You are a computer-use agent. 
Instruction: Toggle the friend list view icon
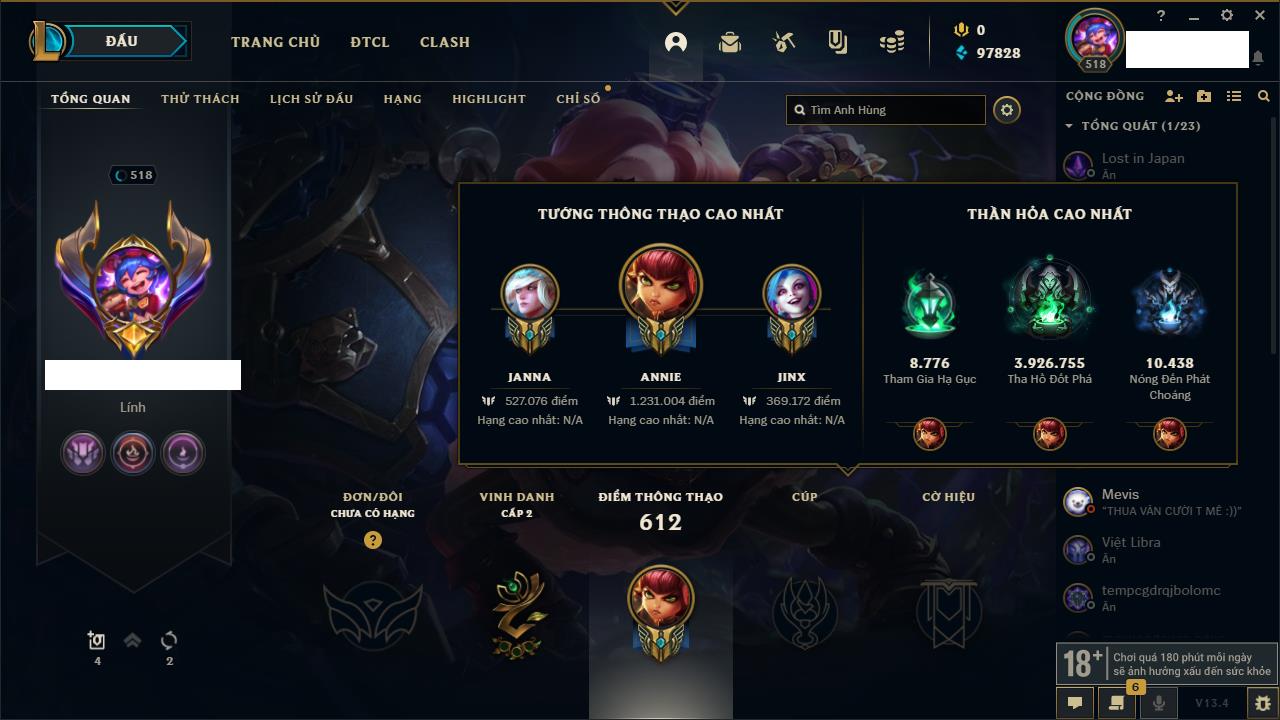(x=1234, y=96)
